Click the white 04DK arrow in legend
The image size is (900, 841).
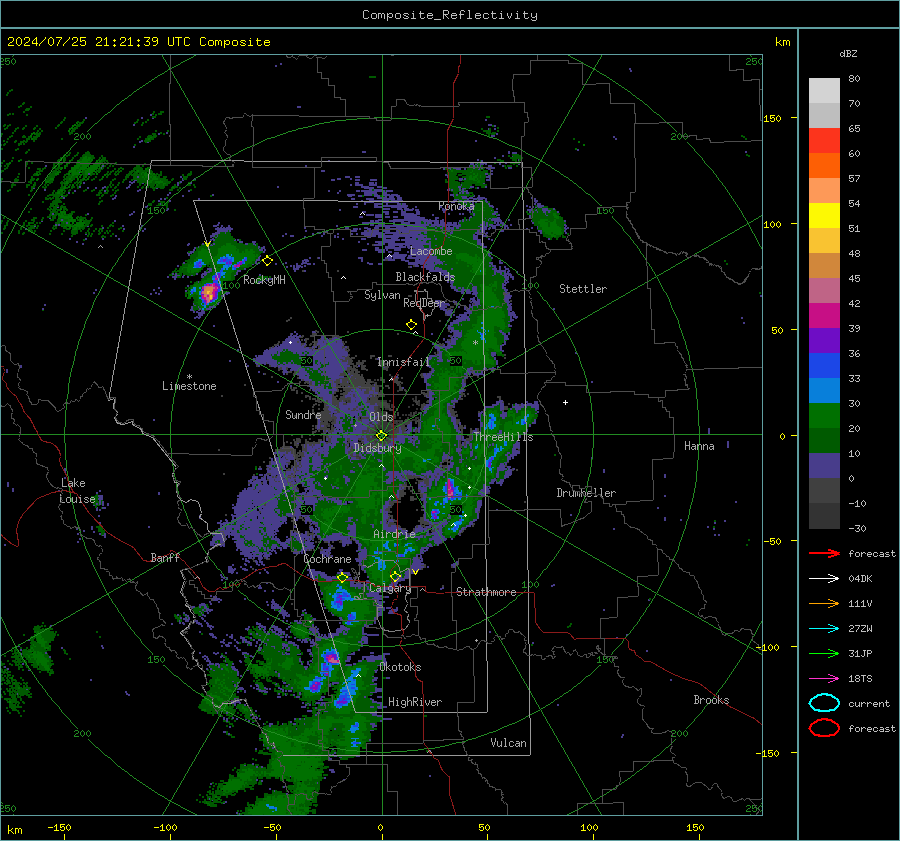point(824,578)
